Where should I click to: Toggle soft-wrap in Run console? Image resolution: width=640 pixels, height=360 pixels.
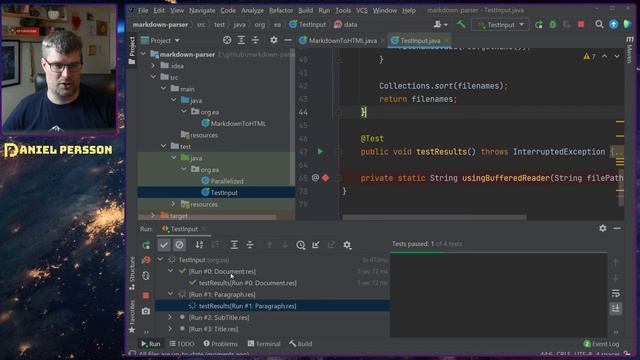pyautogui.click(x=616, y=293)
